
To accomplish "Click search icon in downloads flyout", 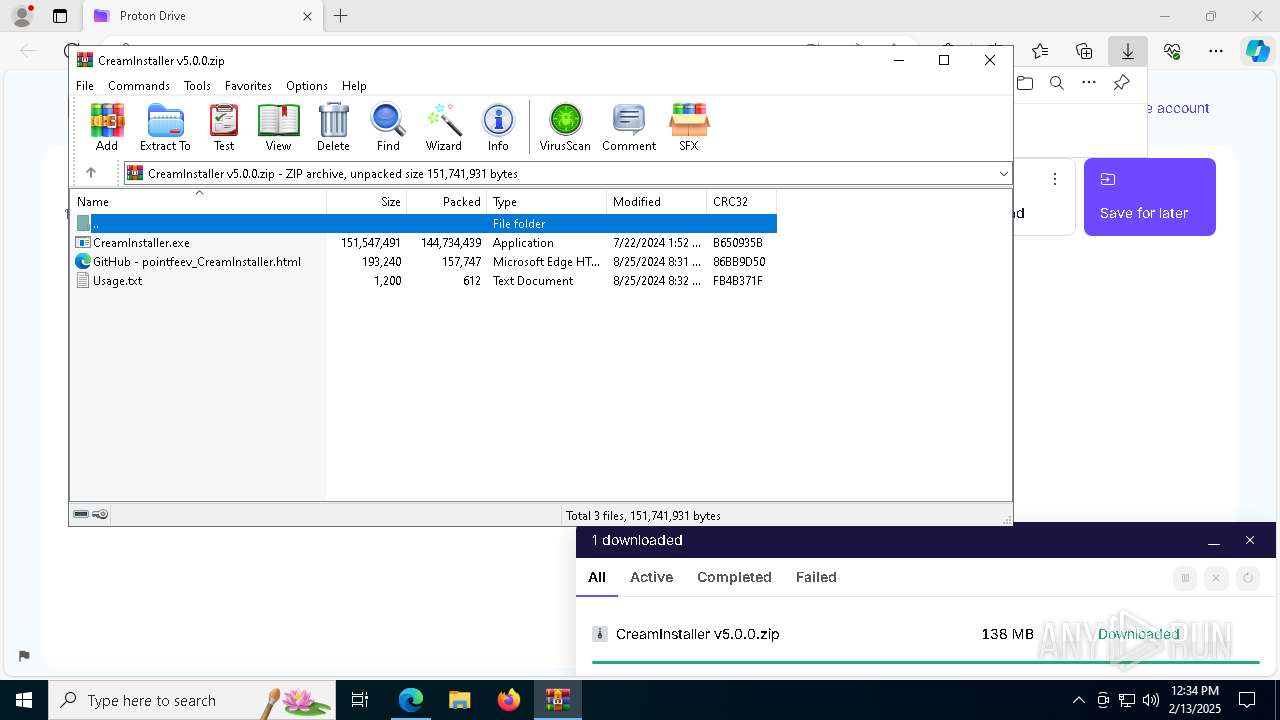I will tap(1057, 83).
